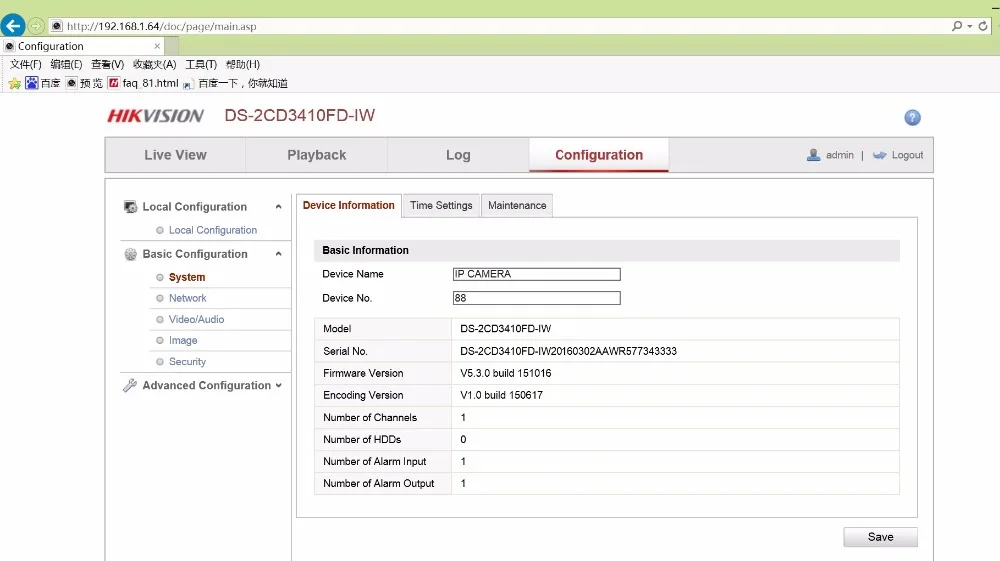The image size is (1000, 561).
Task: Click the Hikvision logo
Action: tap(156, 115)
